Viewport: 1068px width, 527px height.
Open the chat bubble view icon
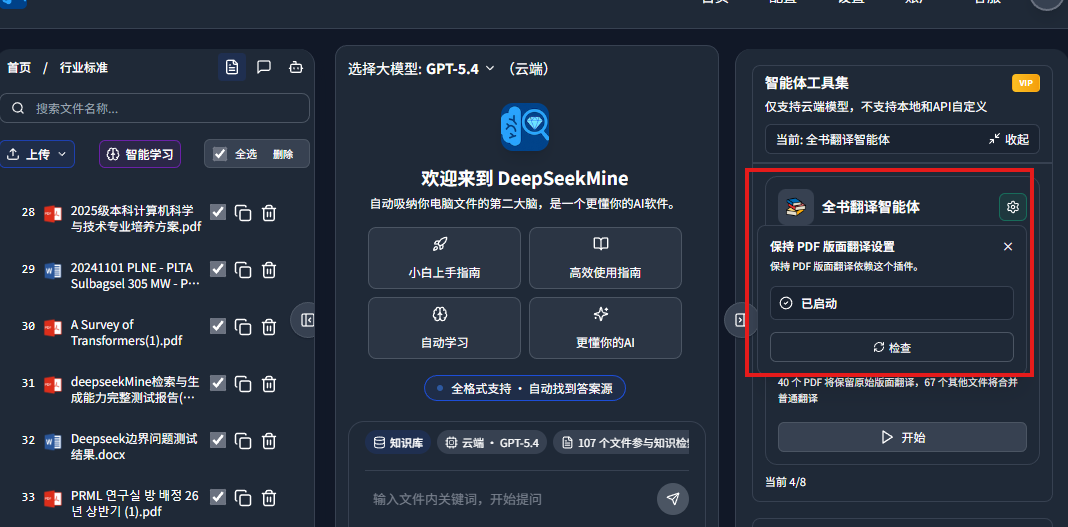(x=264, y=67)
